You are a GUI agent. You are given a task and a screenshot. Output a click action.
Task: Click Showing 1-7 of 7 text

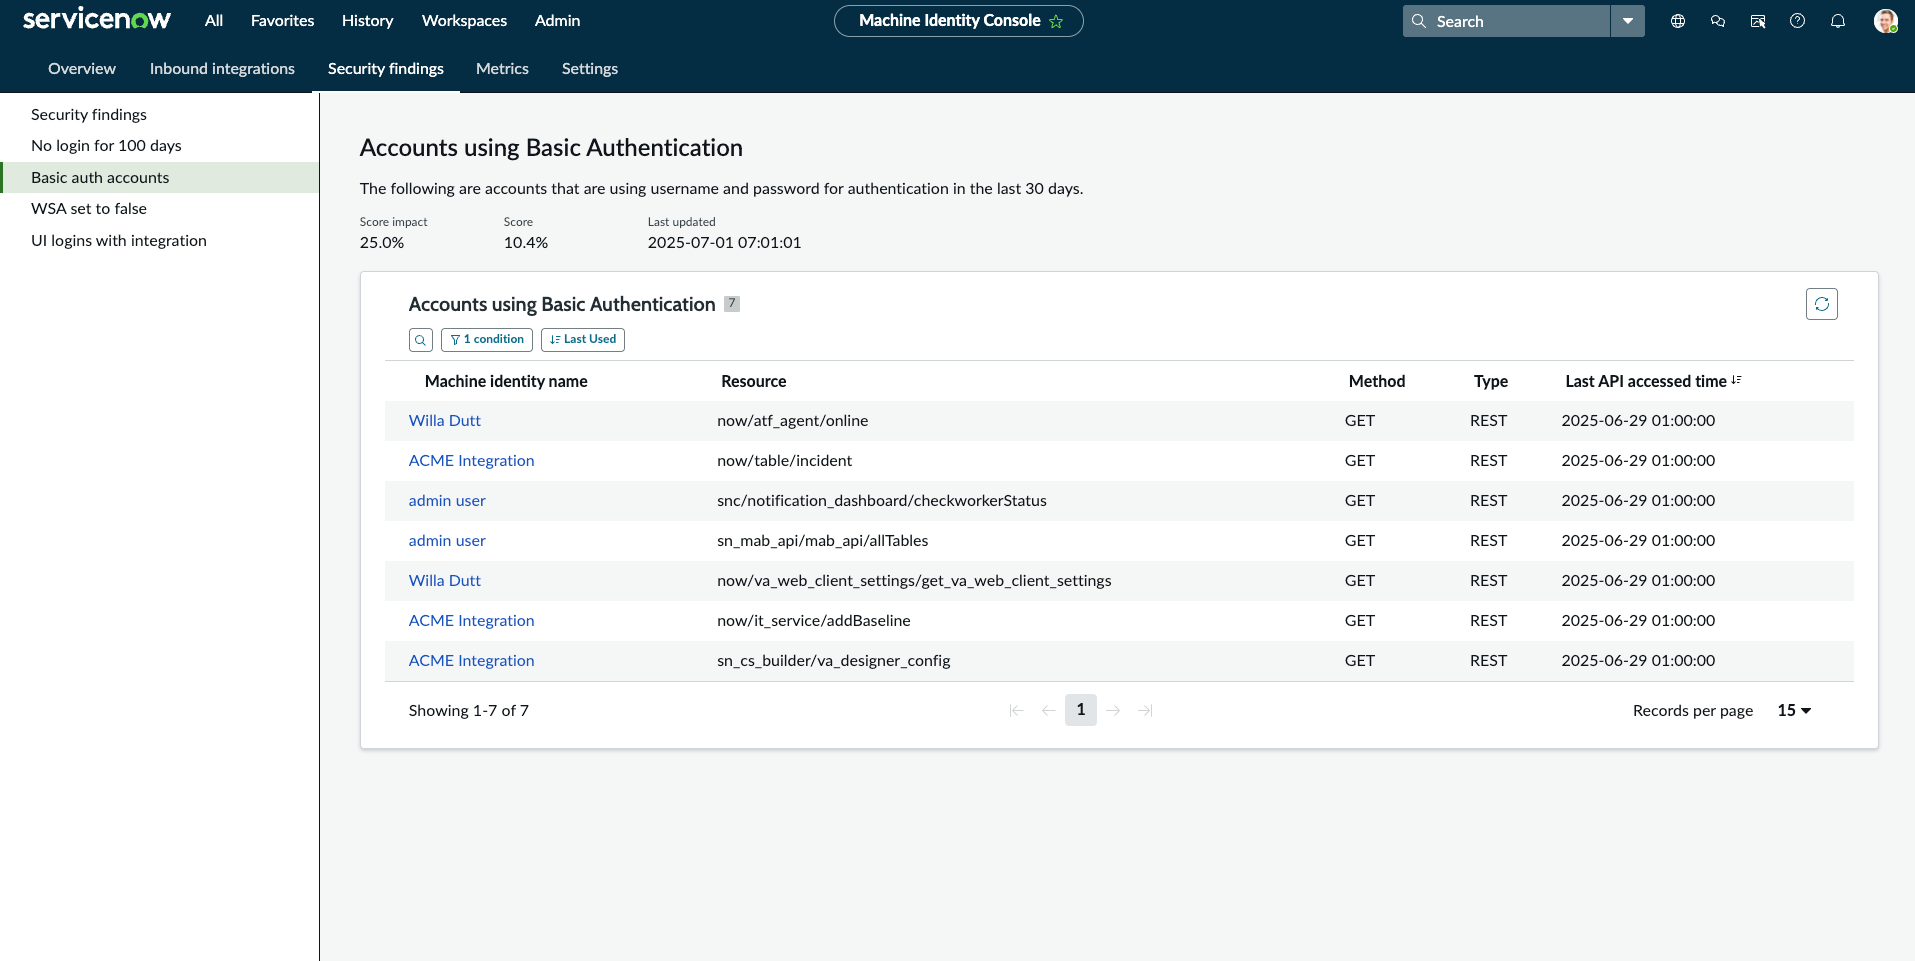tap(469, 710)
